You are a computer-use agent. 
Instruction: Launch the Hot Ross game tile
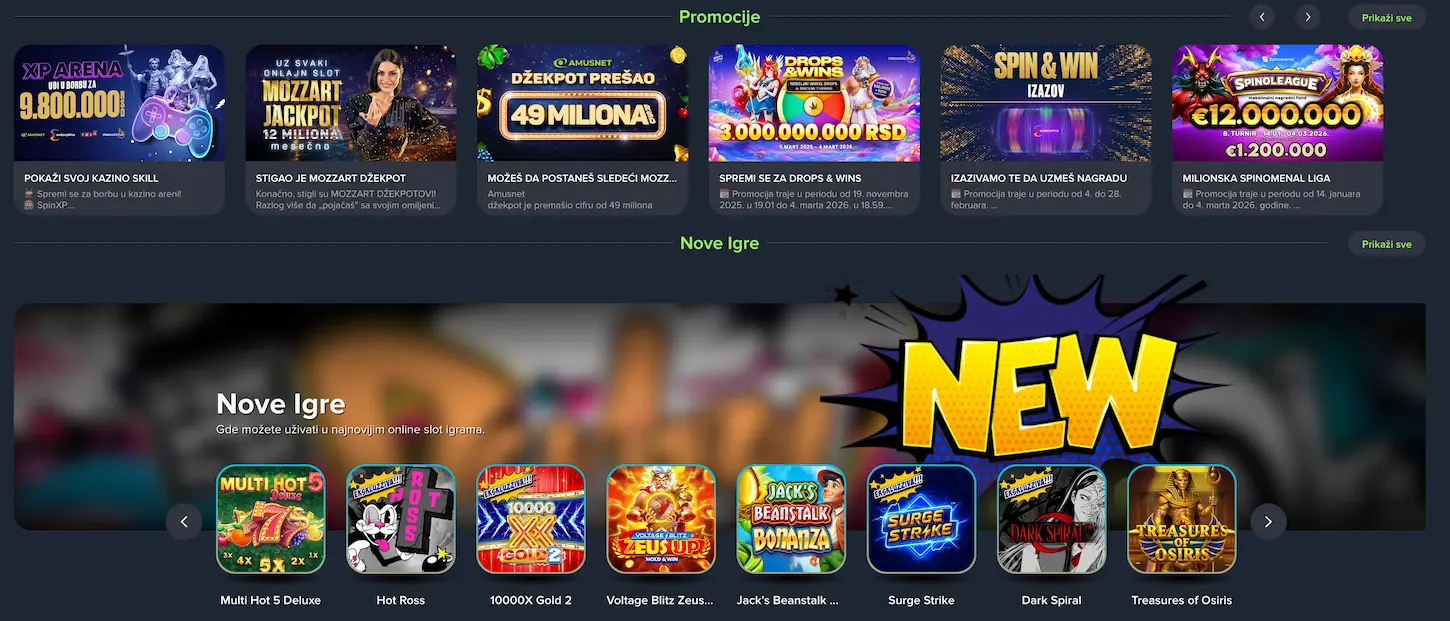click(x=401, y=519)
